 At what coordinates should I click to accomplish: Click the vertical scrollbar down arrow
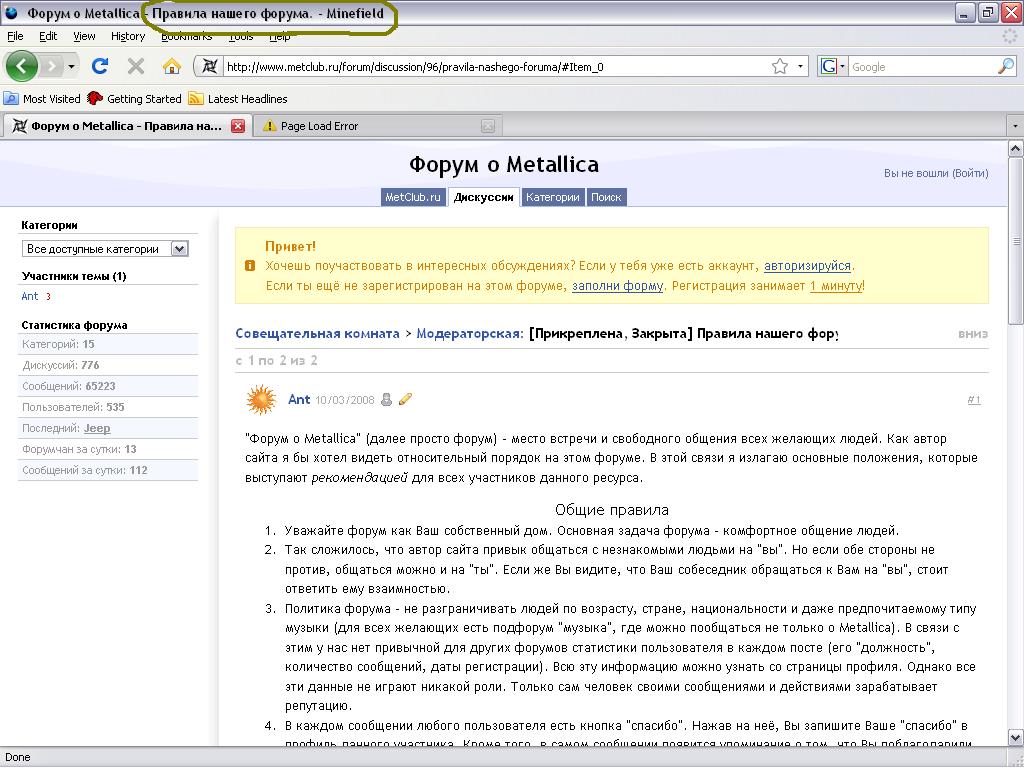1015,739
